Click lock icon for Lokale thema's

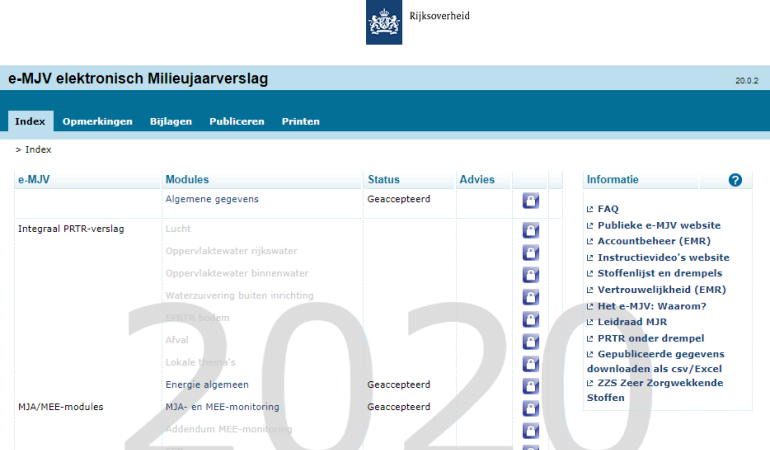(x=530, y=364)
